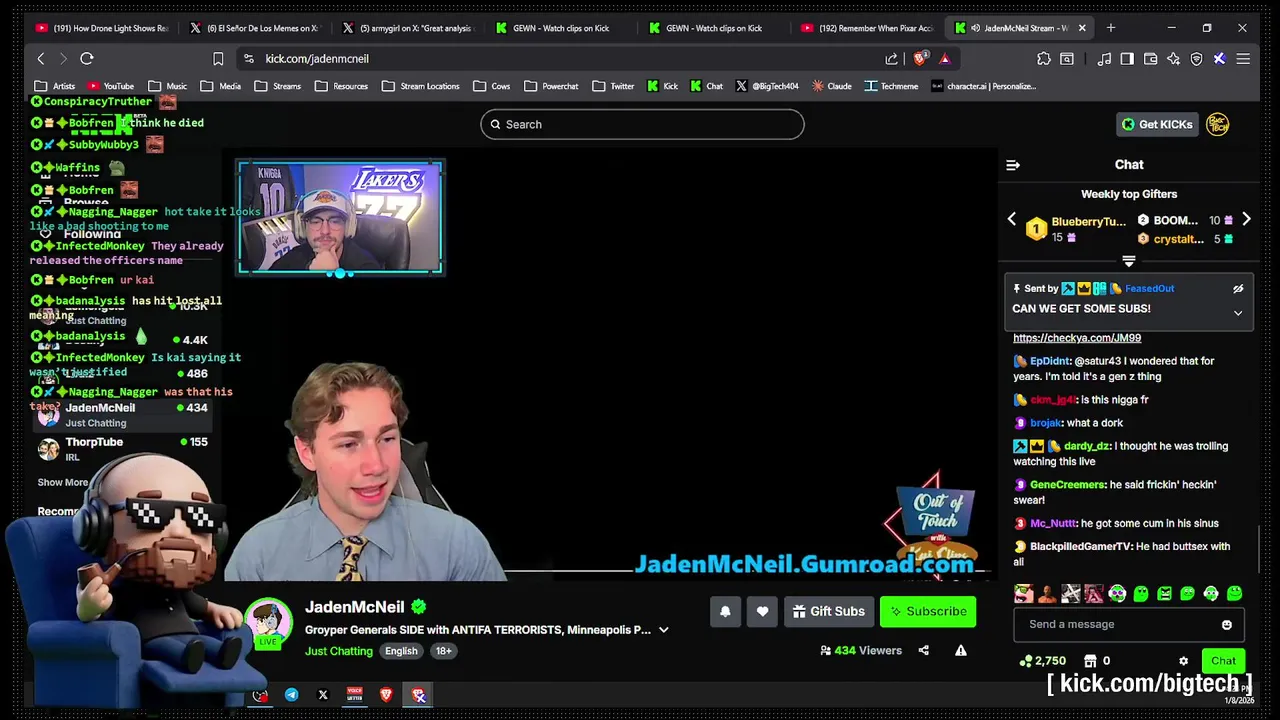Viewport: 1280px width, 720px height.
Task: Switch to How Drone Light Shows tab
Action: point(103,28)
